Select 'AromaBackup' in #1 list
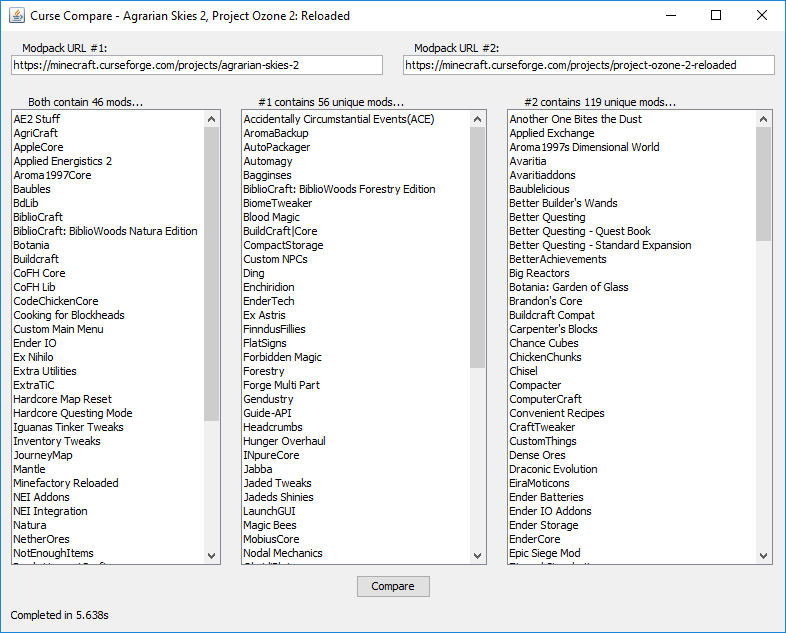This screenshot has height=633, width=786. (x=276, y=133)
